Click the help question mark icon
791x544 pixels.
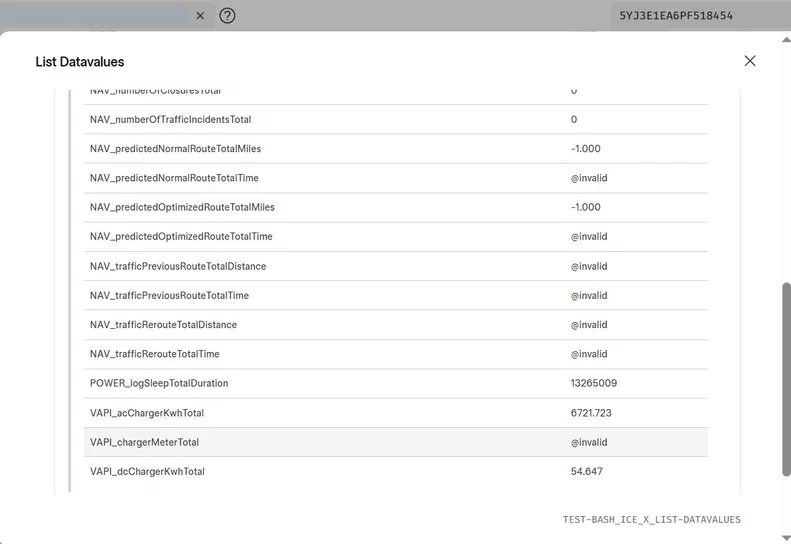click(227, 16)
